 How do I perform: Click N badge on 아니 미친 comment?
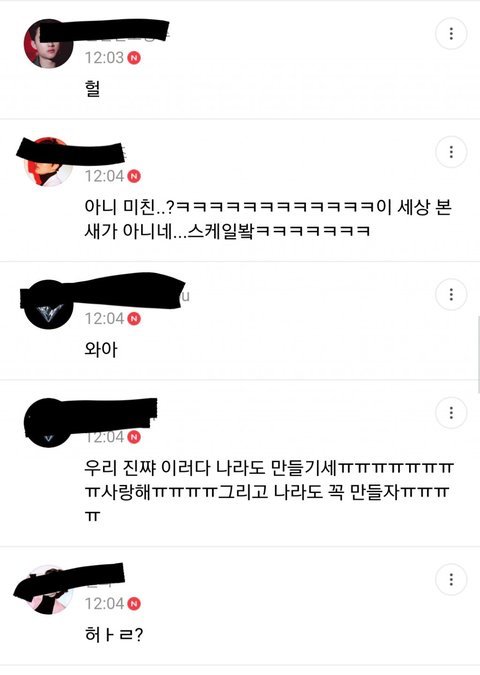[134, 176]
